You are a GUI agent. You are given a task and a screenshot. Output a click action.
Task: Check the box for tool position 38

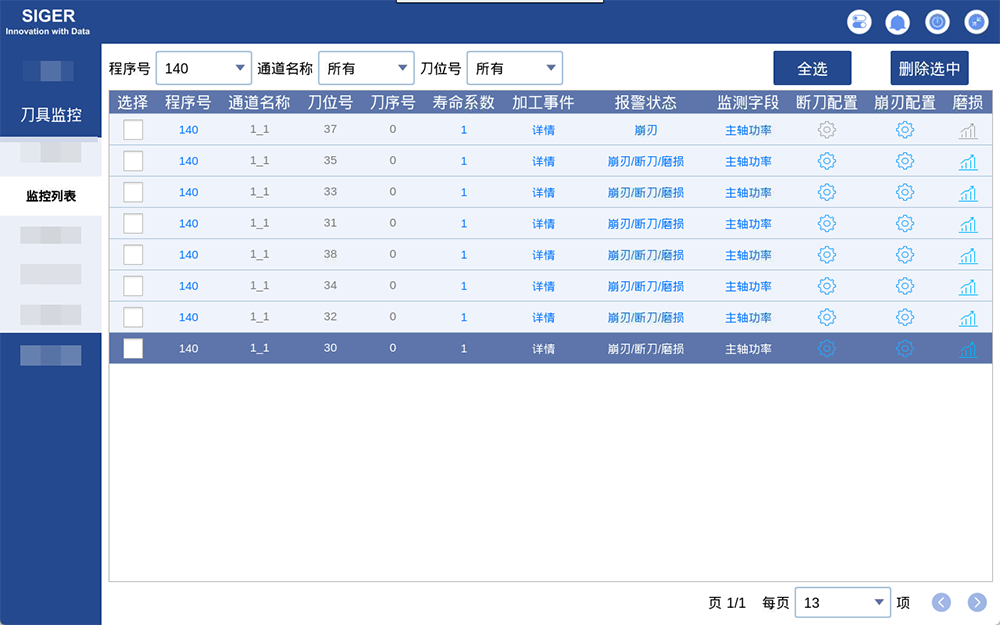[x=133, y=254]
